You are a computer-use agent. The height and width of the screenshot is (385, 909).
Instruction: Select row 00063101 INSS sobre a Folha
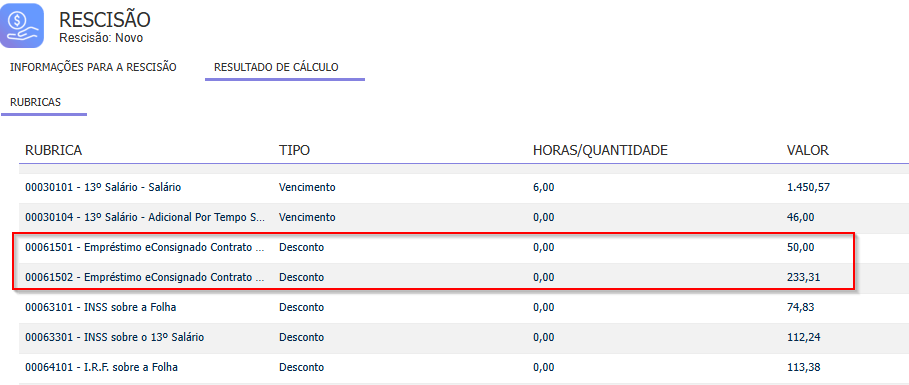(464, 307)
